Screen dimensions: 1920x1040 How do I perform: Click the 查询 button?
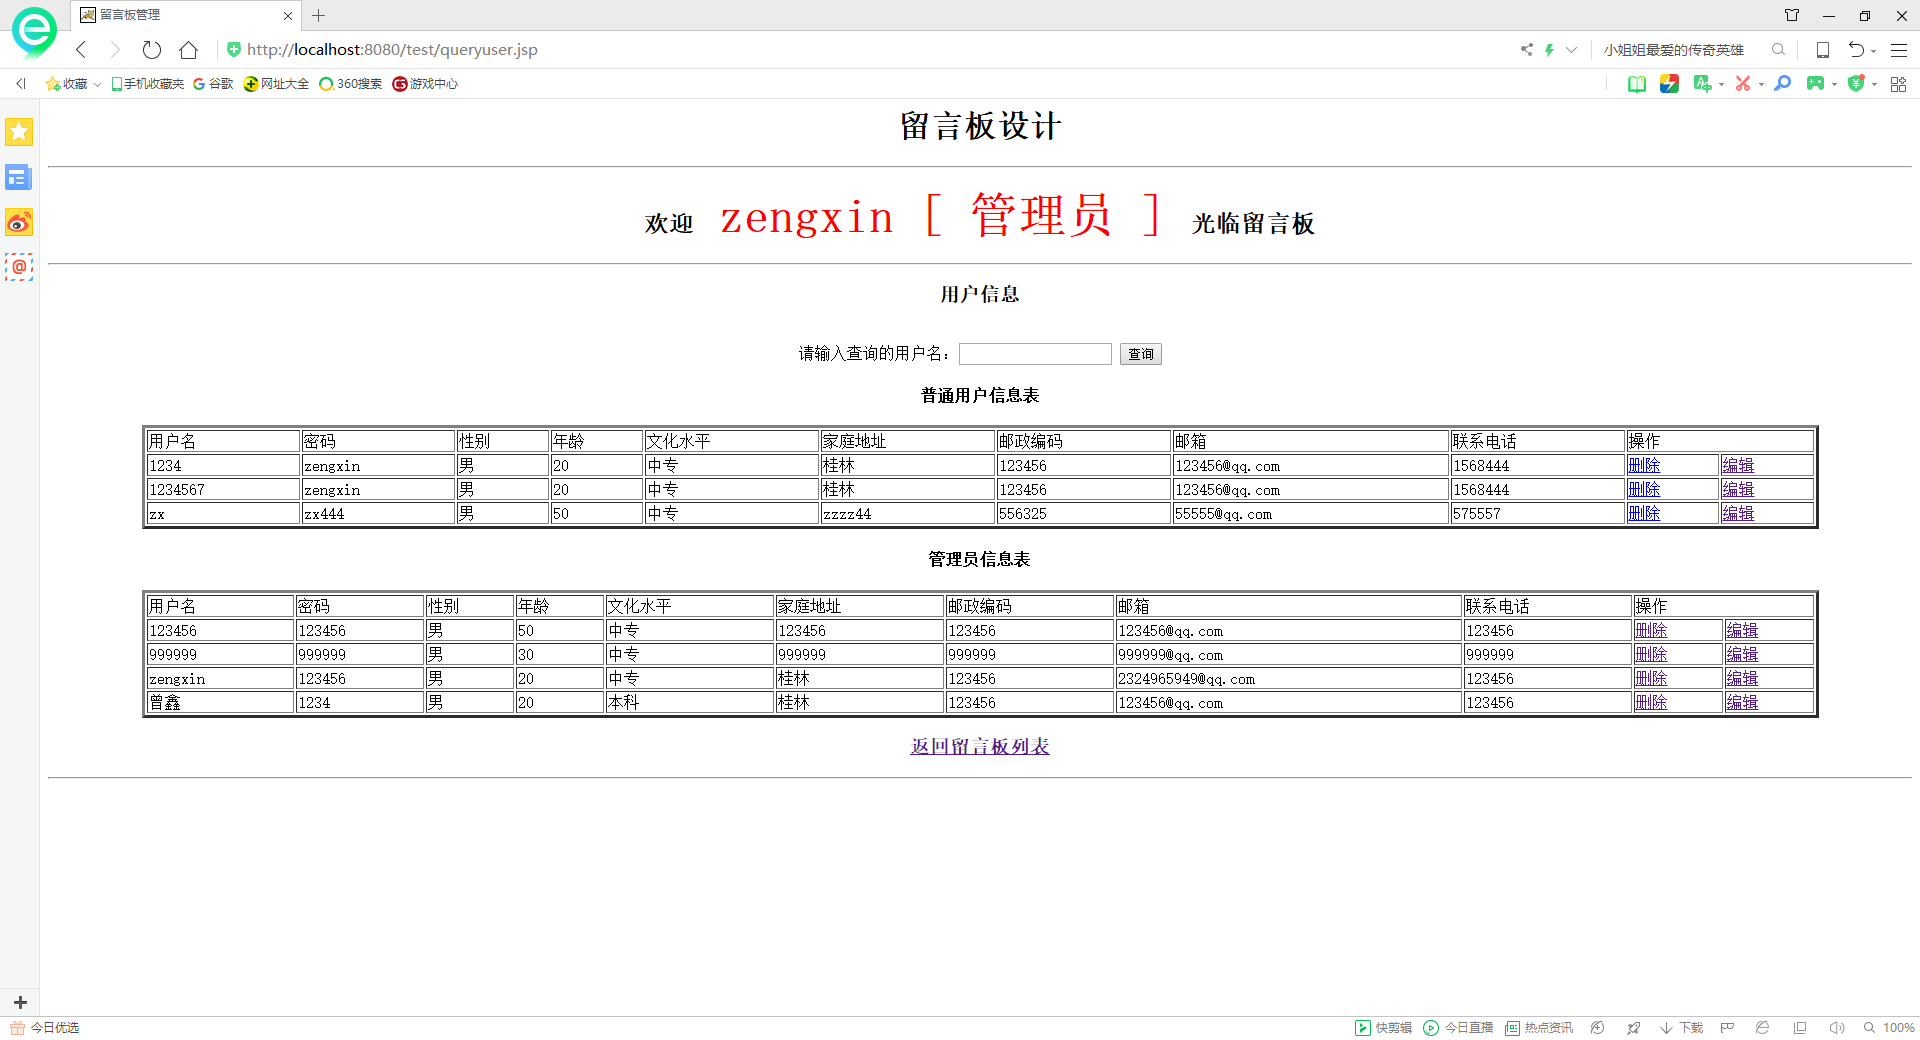1140,354
